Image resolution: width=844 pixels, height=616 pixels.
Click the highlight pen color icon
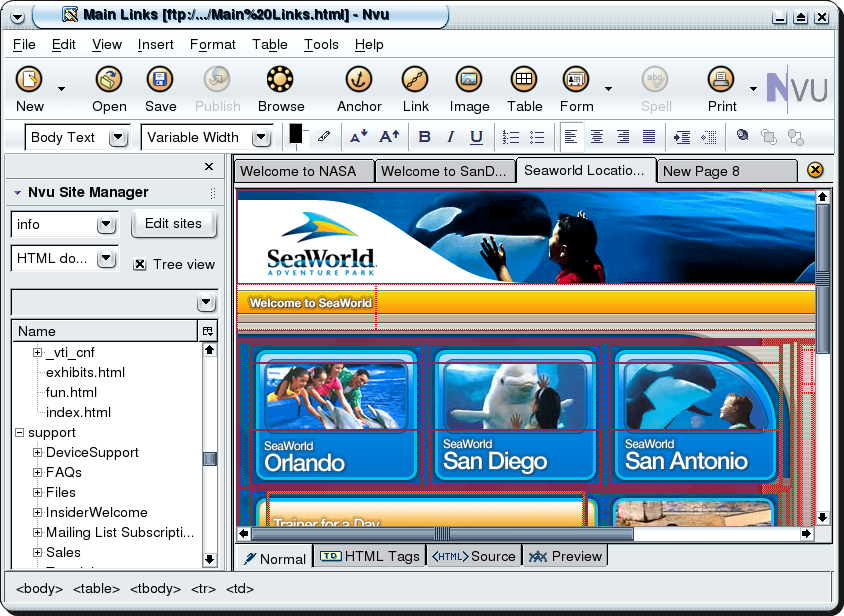click(323, 137)
